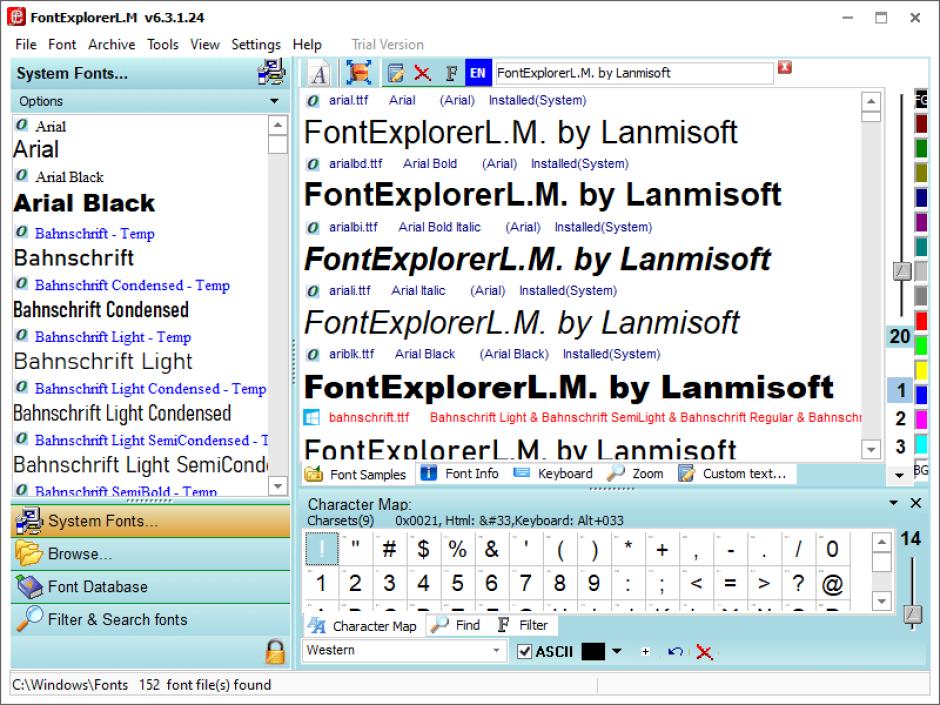Click the computer icon in System Fonts header
Screen dimensions: 940x705
click(x=272, y=72)
